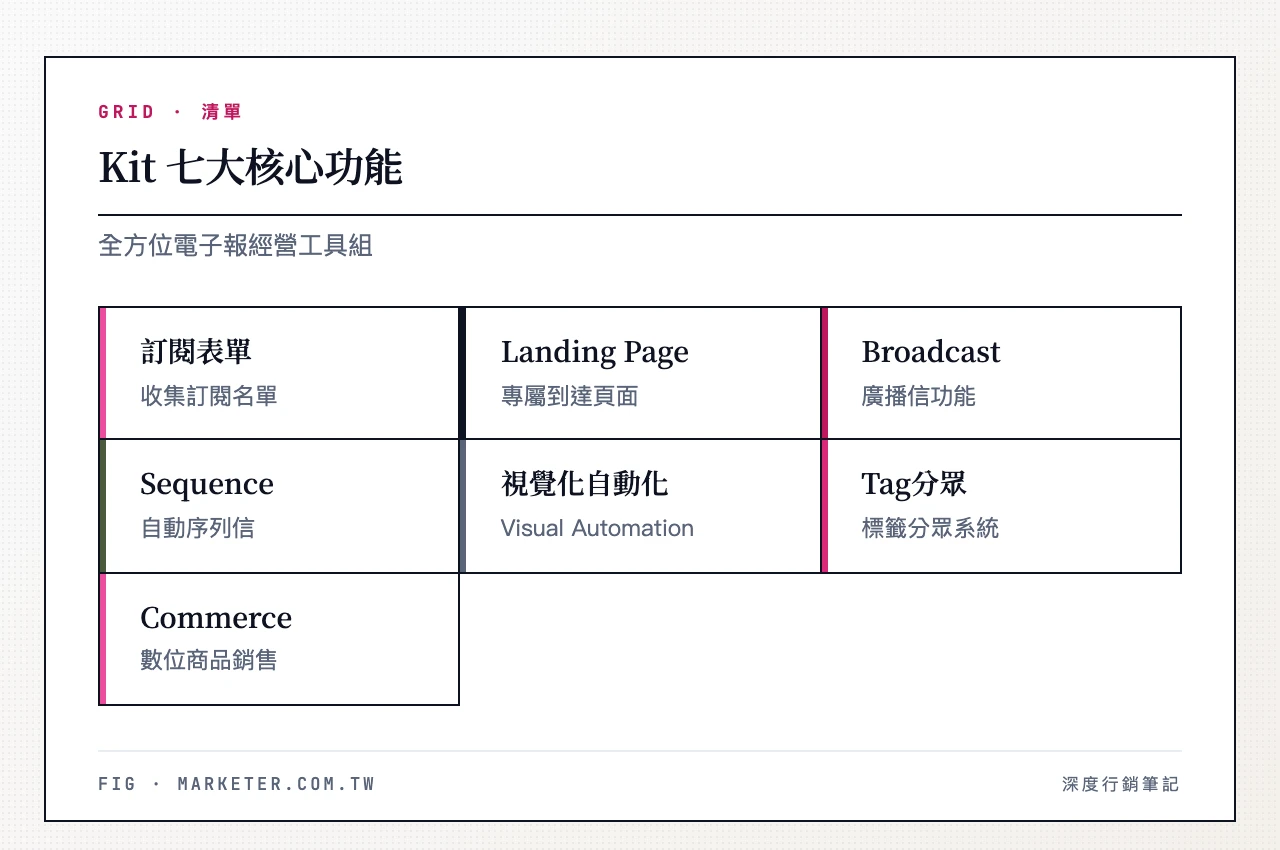Select the 'Commerce' card heading
Screen dimensions: 1280x850
(216, 617)
